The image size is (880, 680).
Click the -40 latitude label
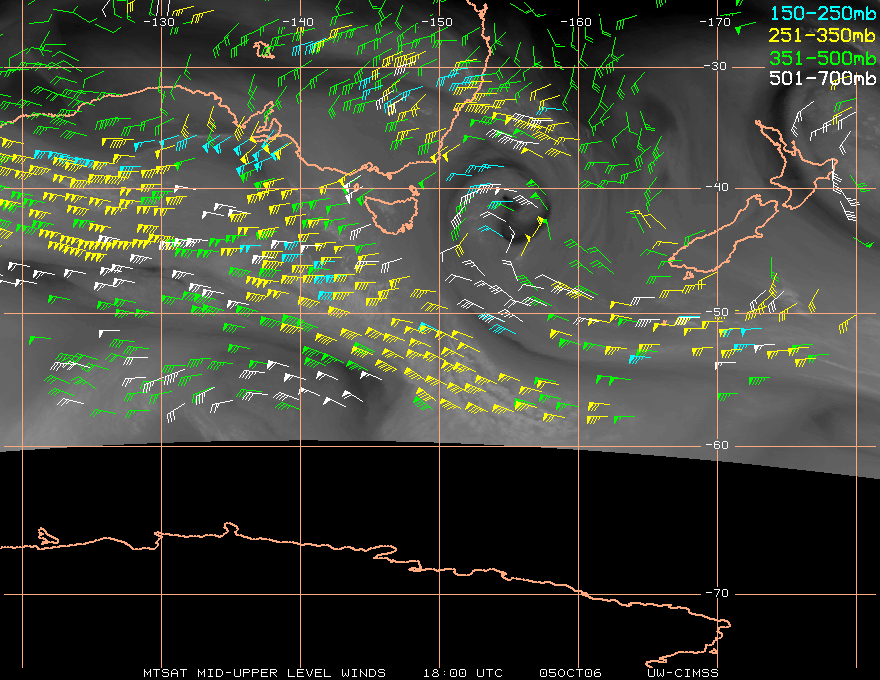[x=717, y=187]
